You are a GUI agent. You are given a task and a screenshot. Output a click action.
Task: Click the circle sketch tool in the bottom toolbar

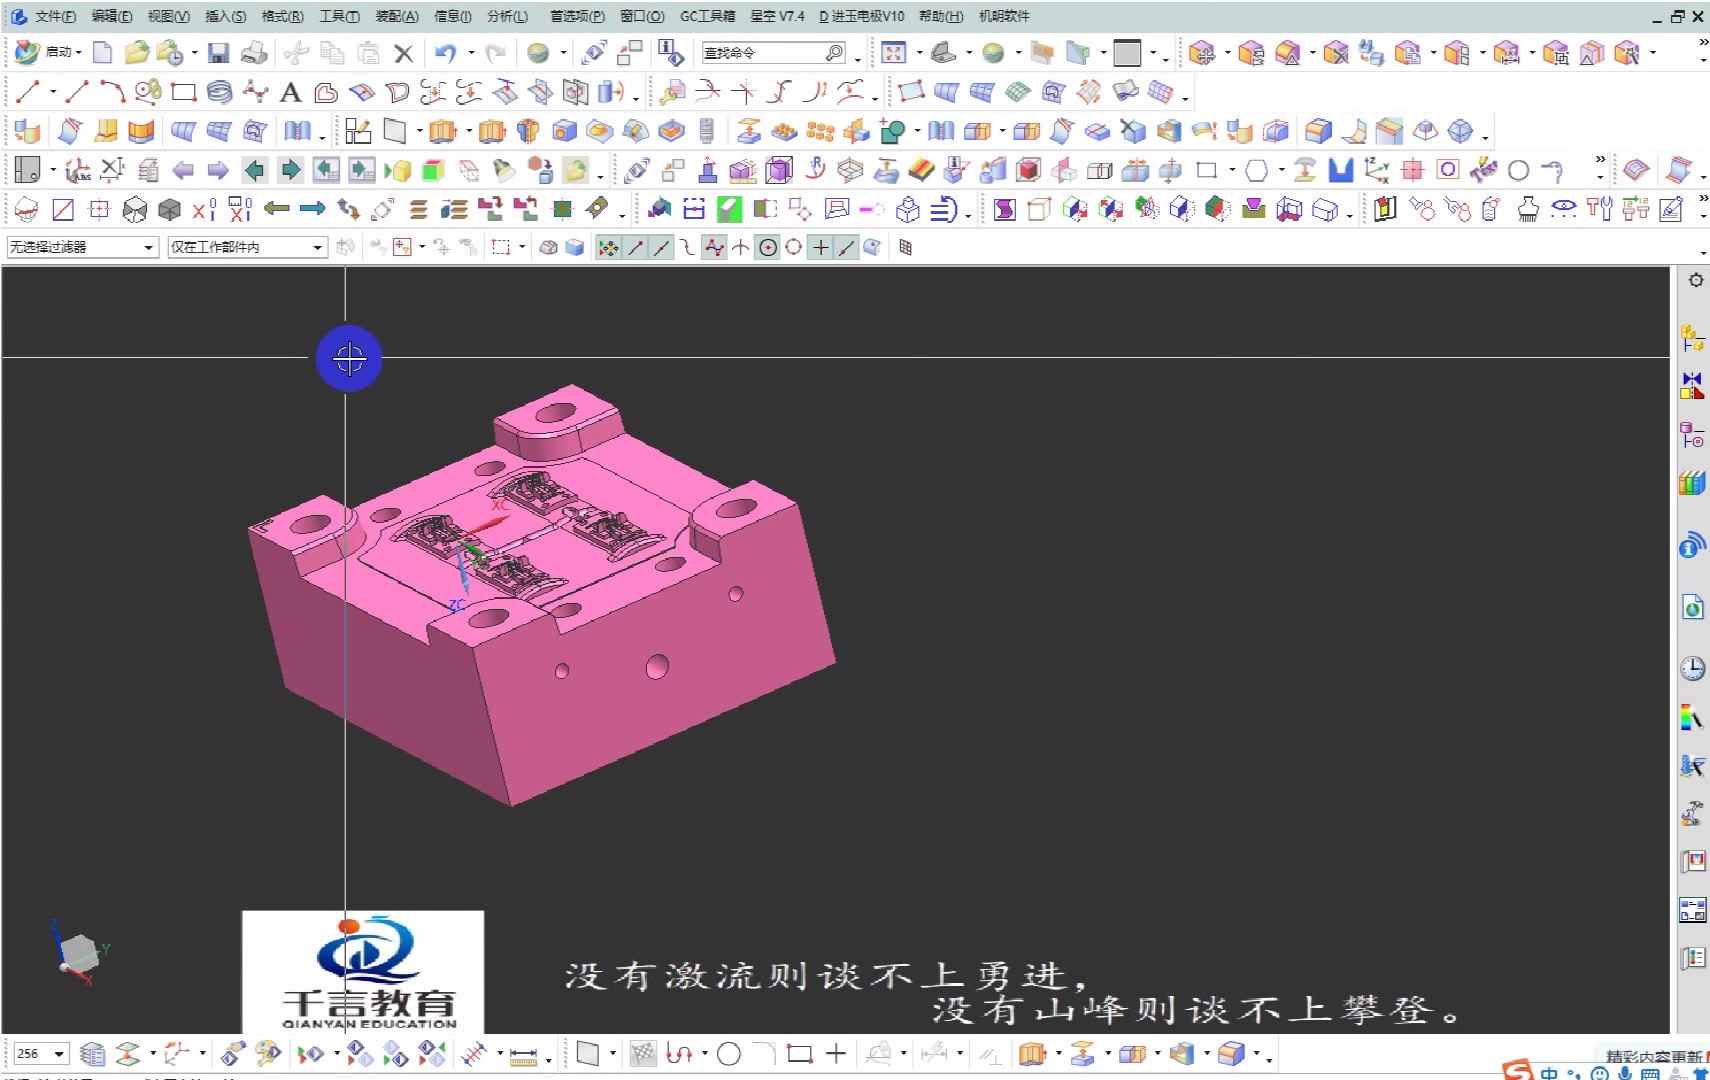tap(729, 1053)
